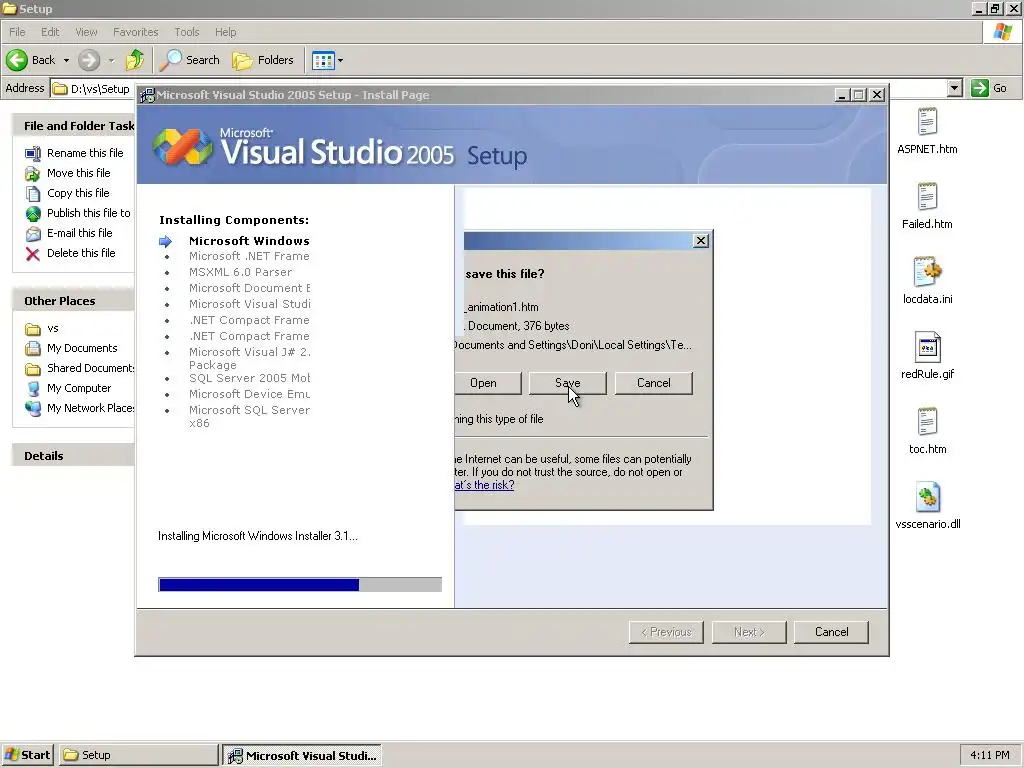Select the redRule.gif file icon
1024x768 pixels.
(x=927, y=347)
